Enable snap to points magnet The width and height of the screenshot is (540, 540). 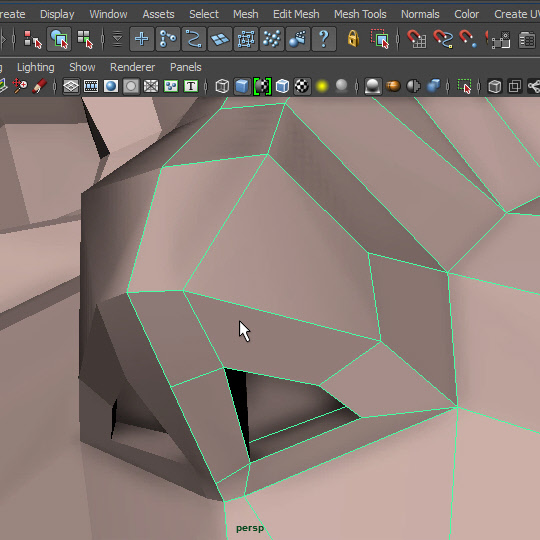468,39
